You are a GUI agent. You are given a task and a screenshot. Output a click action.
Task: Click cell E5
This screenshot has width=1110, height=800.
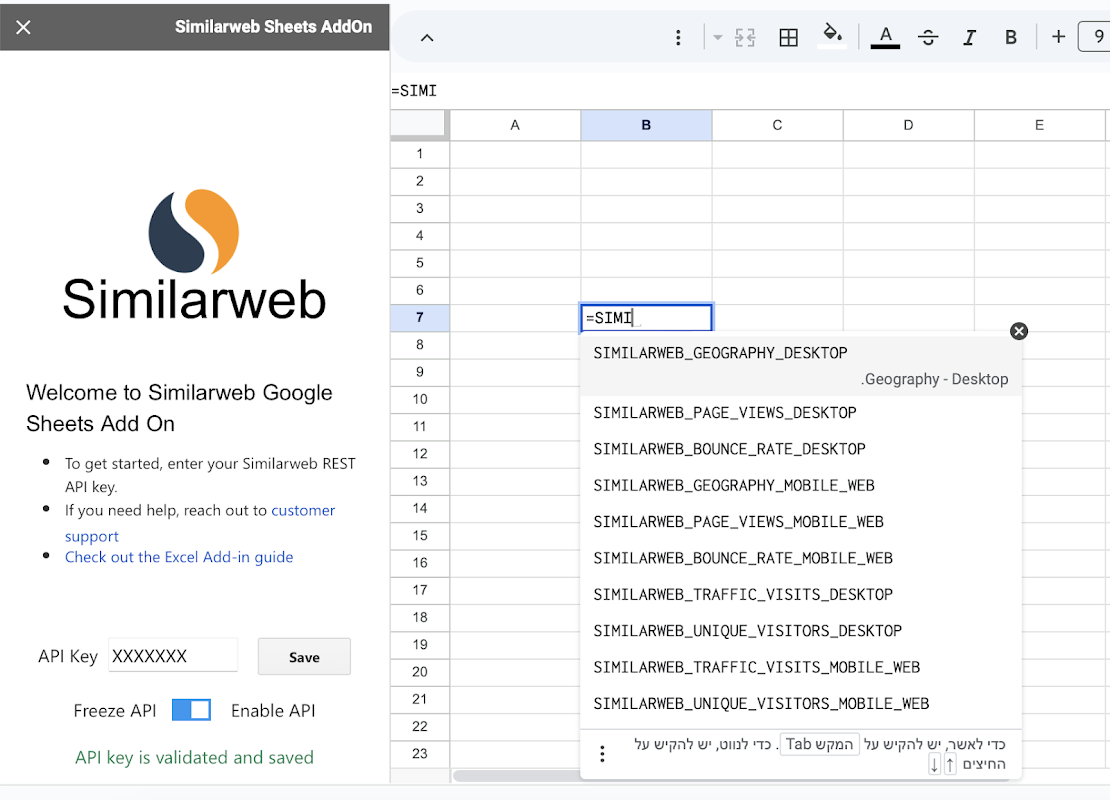pos(1039,263)
